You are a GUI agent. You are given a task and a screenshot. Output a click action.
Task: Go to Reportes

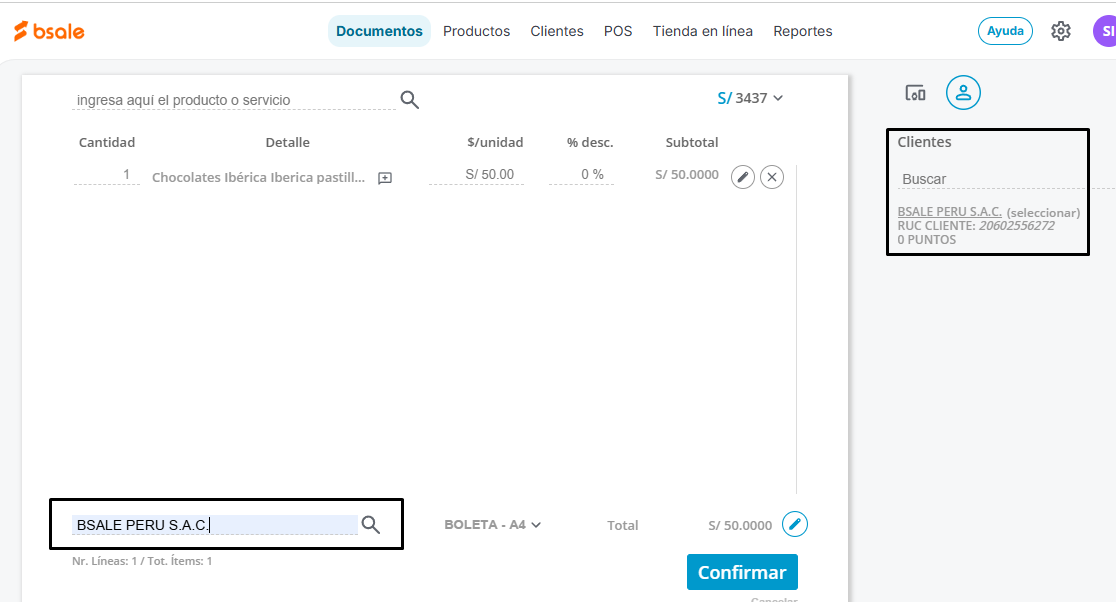pos(803,31)
